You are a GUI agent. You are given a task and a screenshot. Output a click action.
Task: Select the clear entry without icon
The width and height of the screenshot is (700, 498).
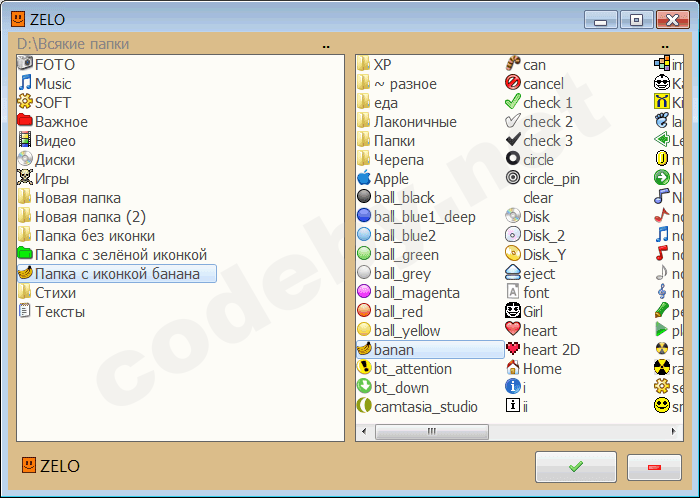tap(538, 198)
